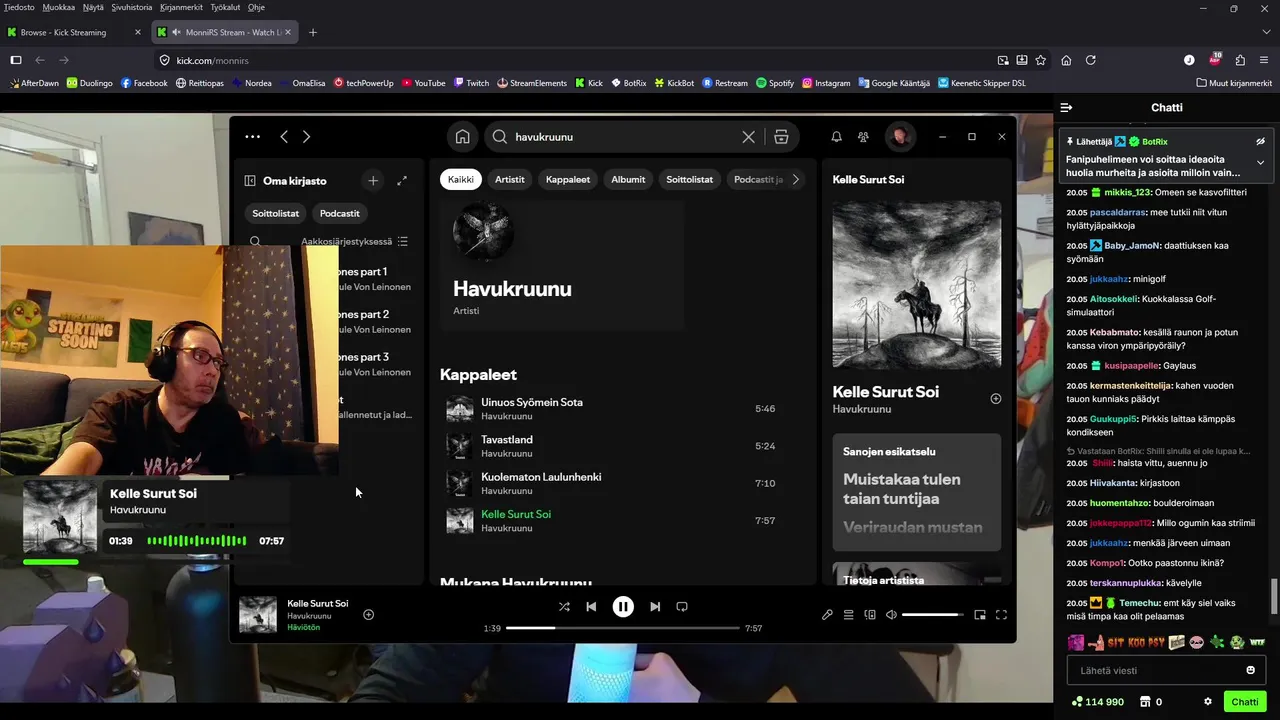The width and height of the screenshot is (1280, 720).
Task: Select the Artistit filter chip
Action: [510, 179]
